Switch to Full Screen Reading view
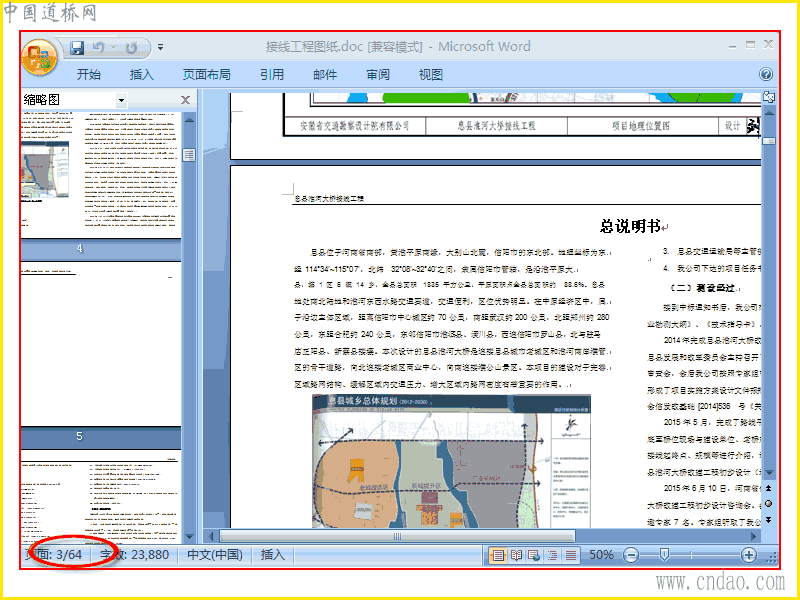 [516, 555]
